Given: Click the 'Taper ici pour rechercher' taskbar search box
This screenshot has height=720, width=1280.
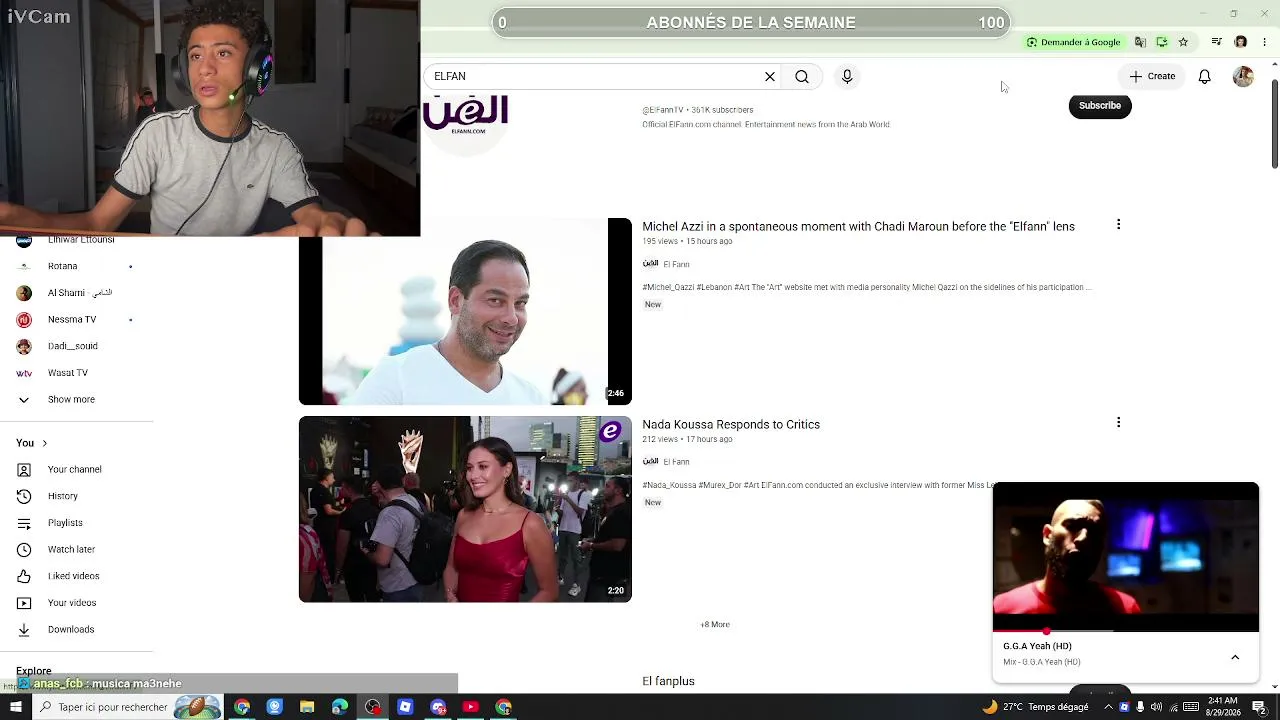Looking at the screenshot, I should (x=128, y=707).
